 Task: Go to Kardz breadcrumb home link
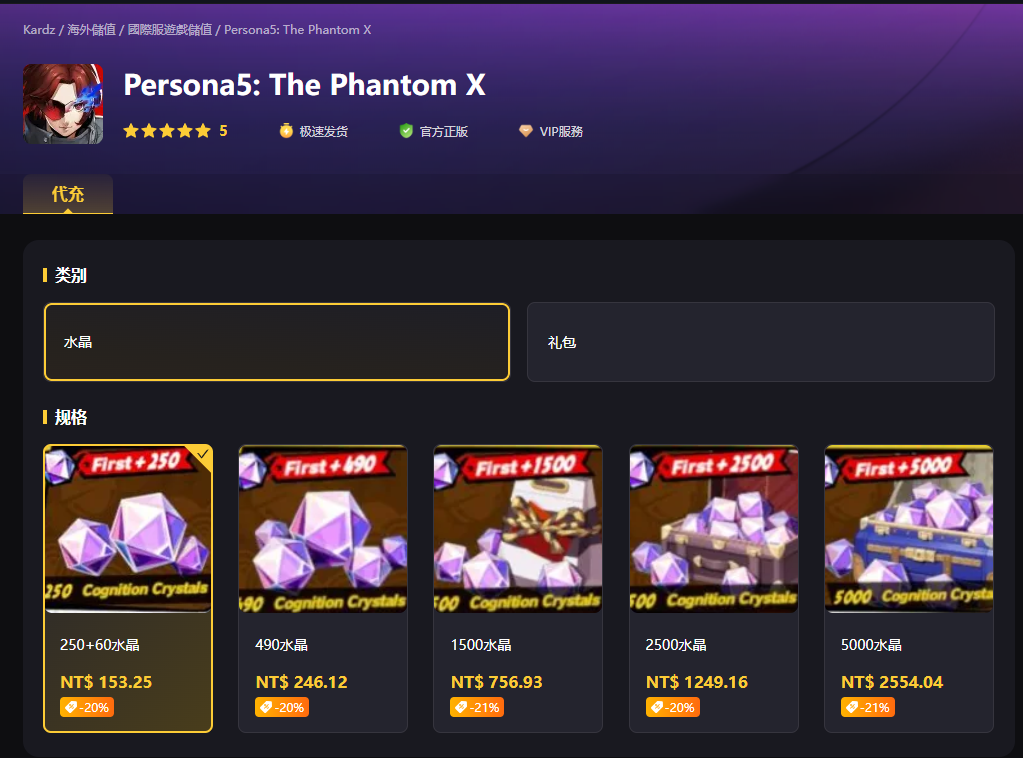pos(39,30)
